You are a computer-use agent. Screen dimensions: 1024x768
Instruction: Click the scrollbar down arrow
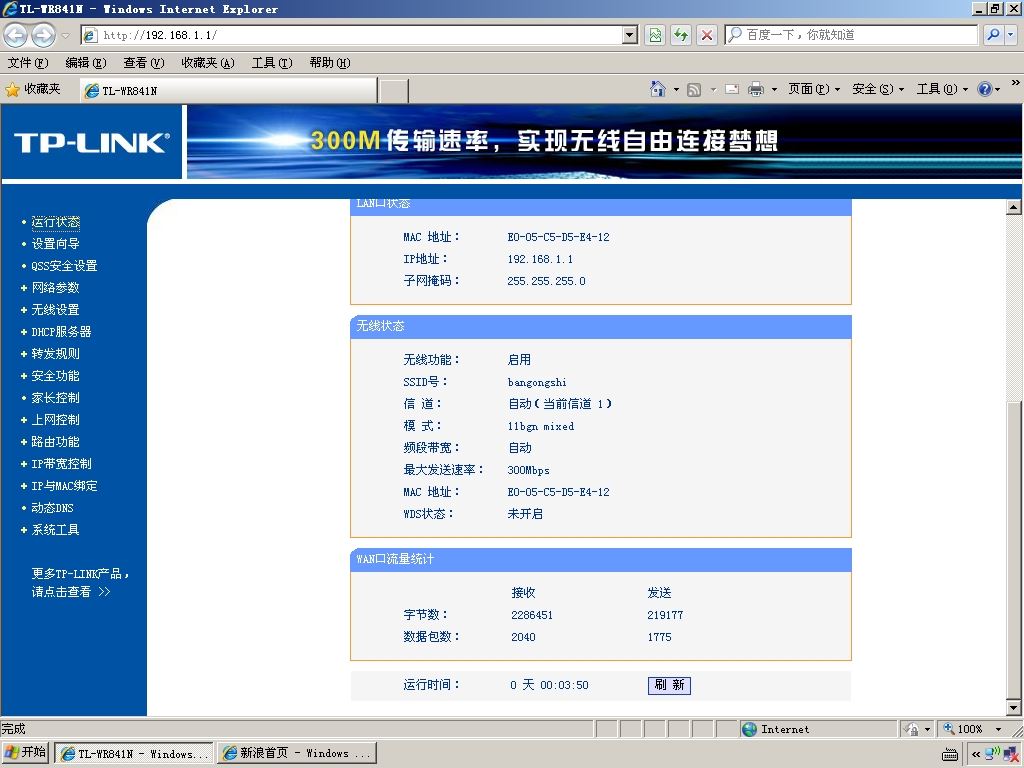coord(1014,707)
